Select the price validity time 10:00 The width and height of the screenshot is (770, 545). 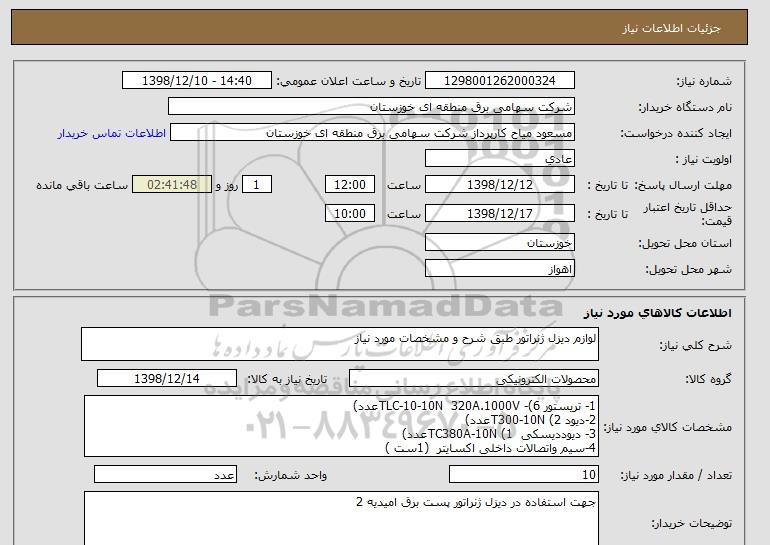pyautogui.click(x=351, y=213)
